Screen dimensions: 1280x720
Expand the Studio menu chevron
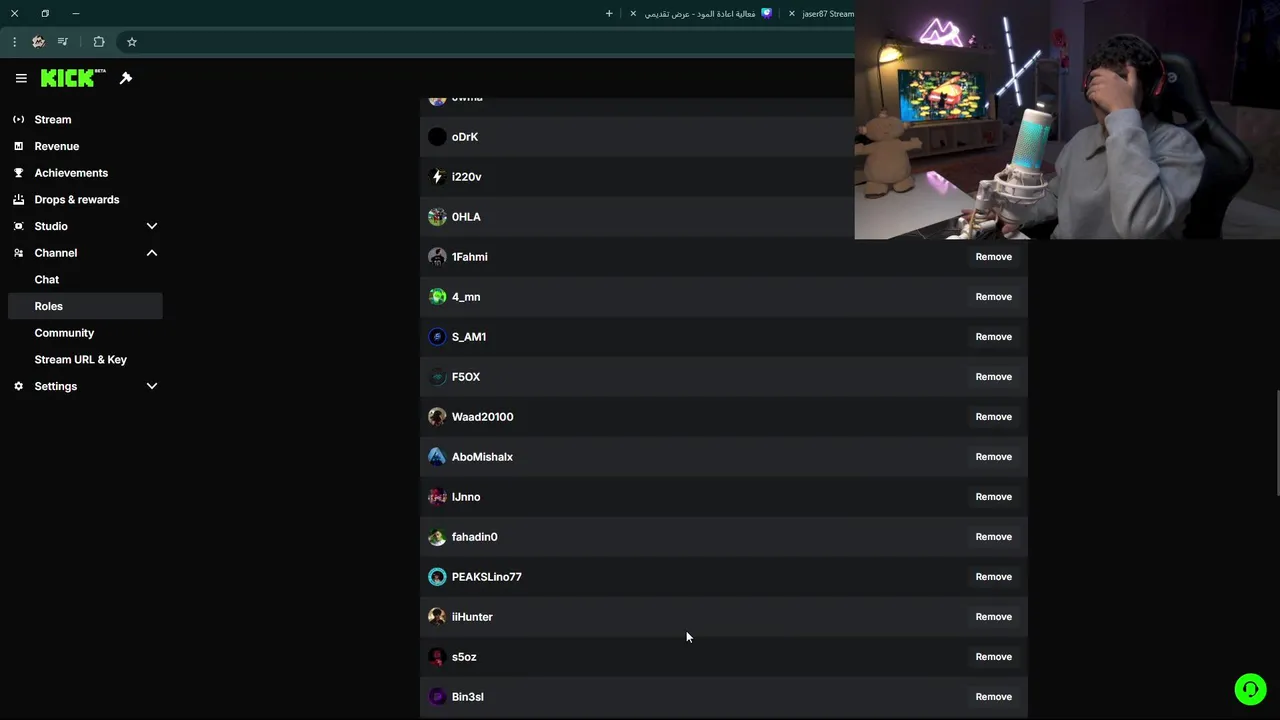pyautogui.click(x=152, y=226)
